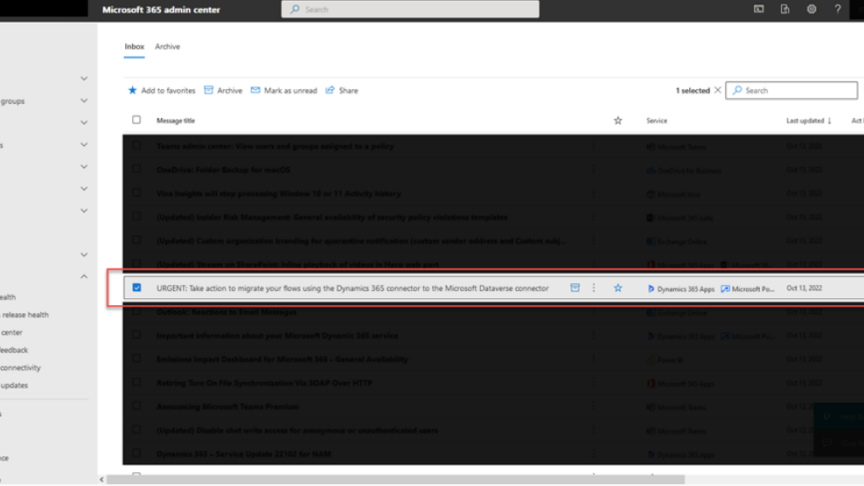Expand the groups section chevron in sidebar

click(84, 101)
